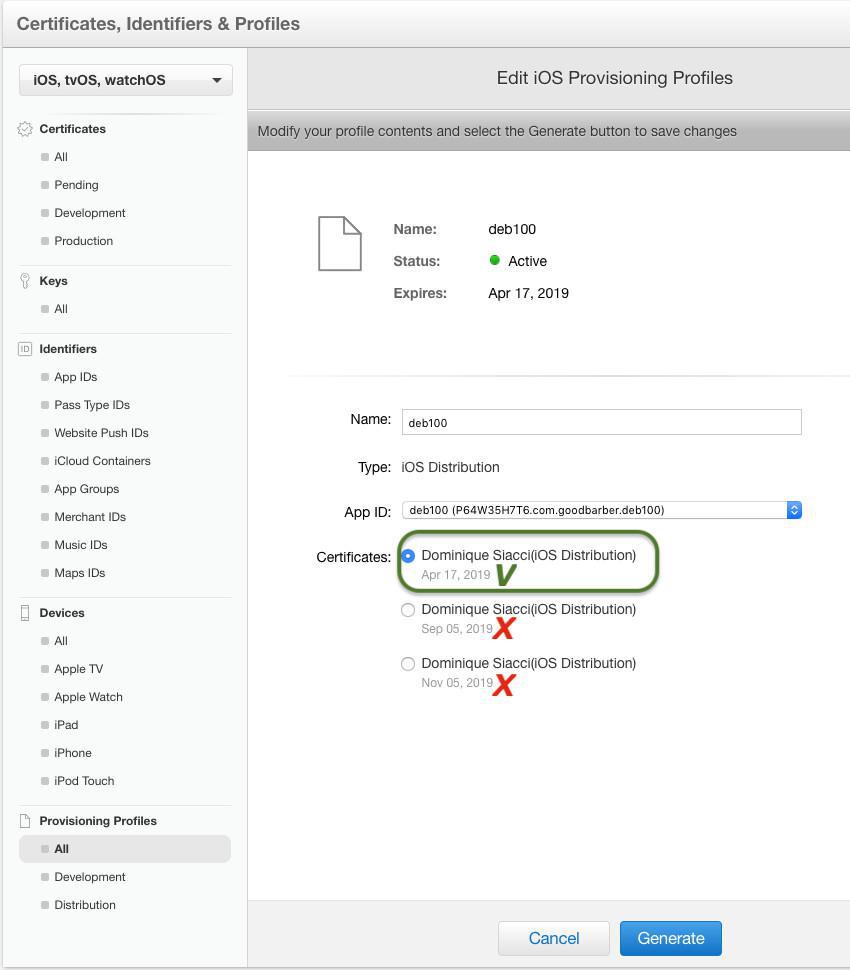Viewport: 850px width, 970px height.
Task: Click the Keys section key icon
Action: pyautogui.click(x=25, y=281)
